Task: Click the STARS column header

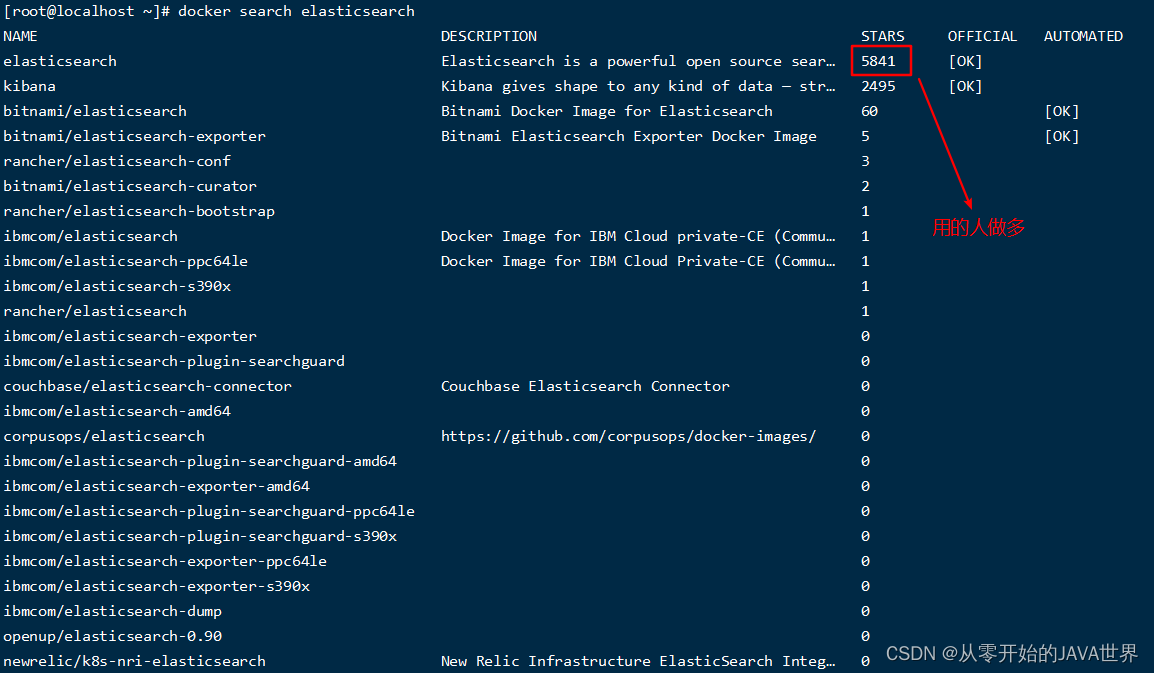Action: 881,36
